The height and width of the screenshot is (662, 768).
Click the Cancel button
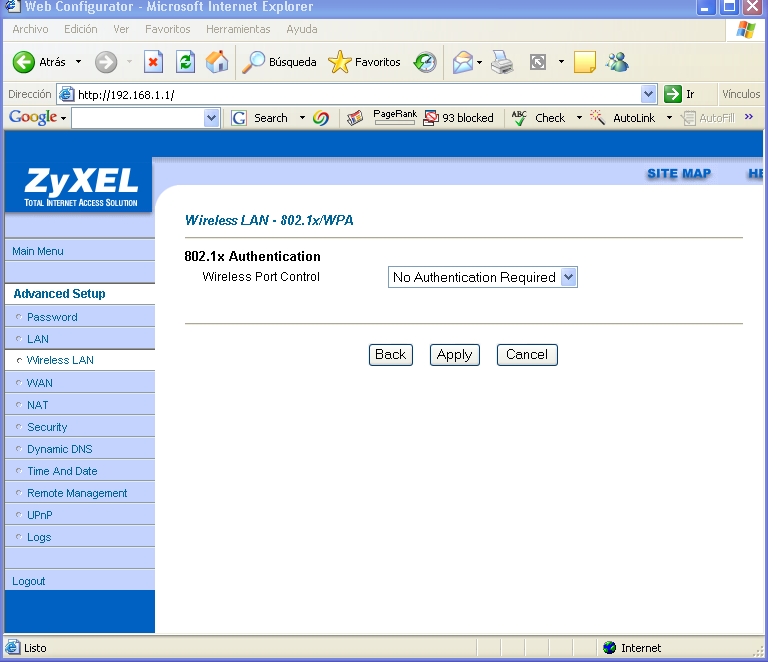tap(527, 355)
